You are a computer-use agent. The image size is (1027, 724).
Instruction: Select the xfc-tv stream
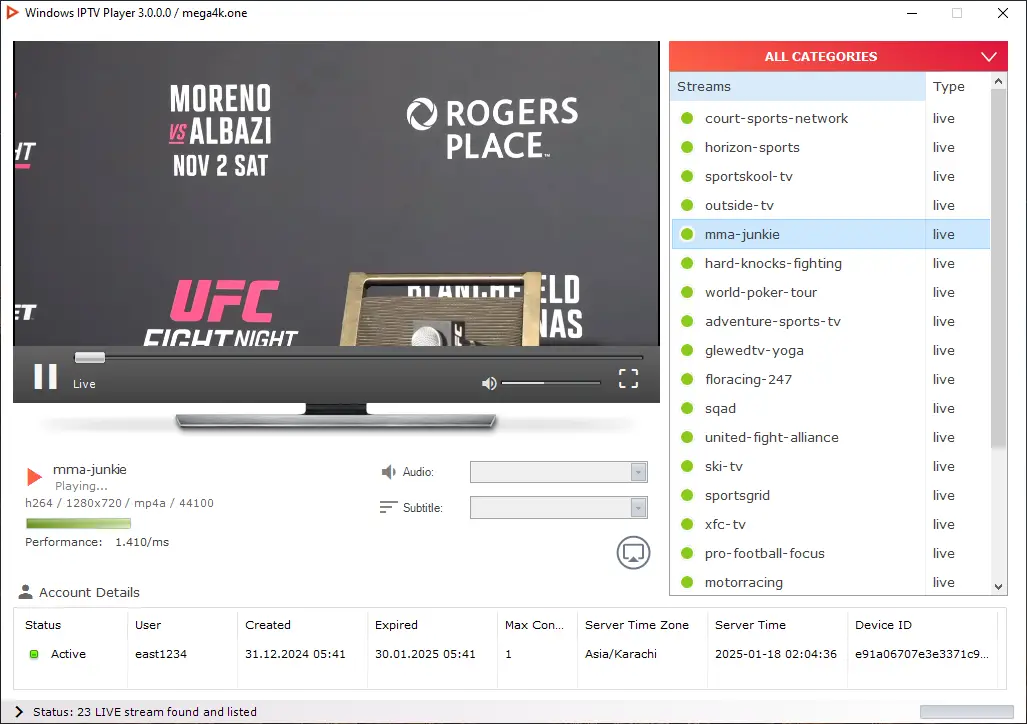click(x=831, y=524)
